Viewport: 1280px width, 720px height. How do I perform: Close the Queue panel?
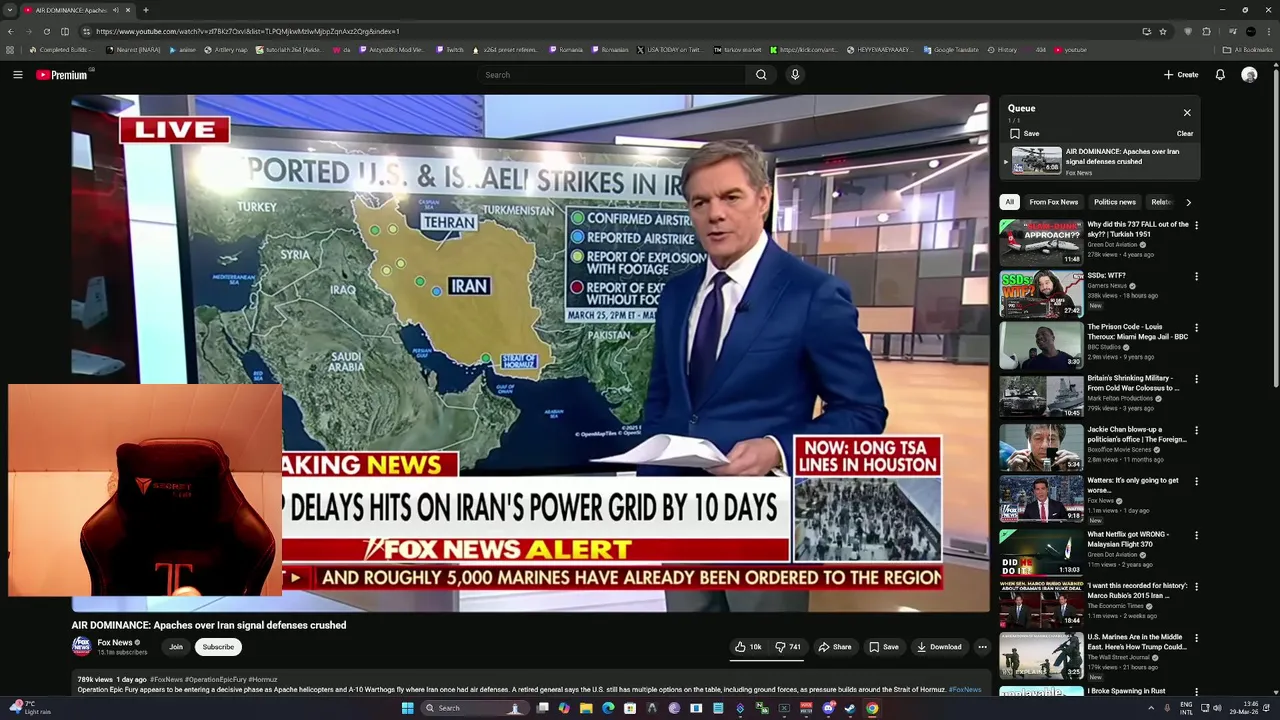coord(1187,113)
